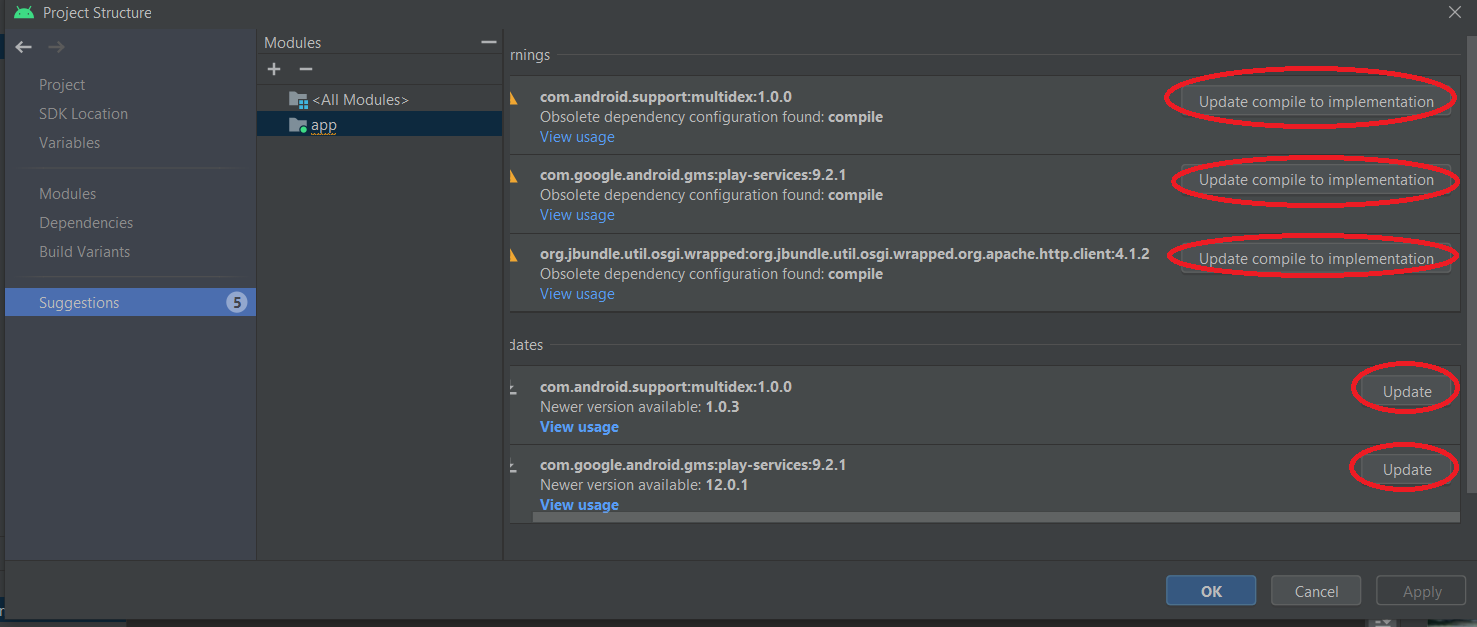This screenshot has height=627, width=1477.
Task: Update multidex compile to implementation
Action: pos(1315,101)
